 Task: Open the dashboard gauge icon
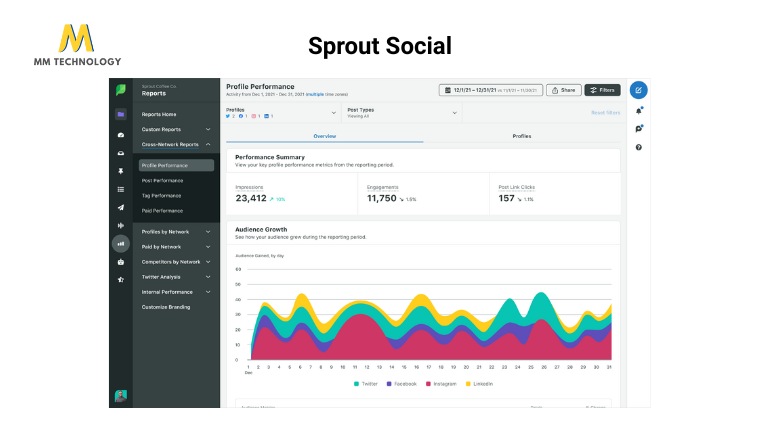tap(121, 135)
